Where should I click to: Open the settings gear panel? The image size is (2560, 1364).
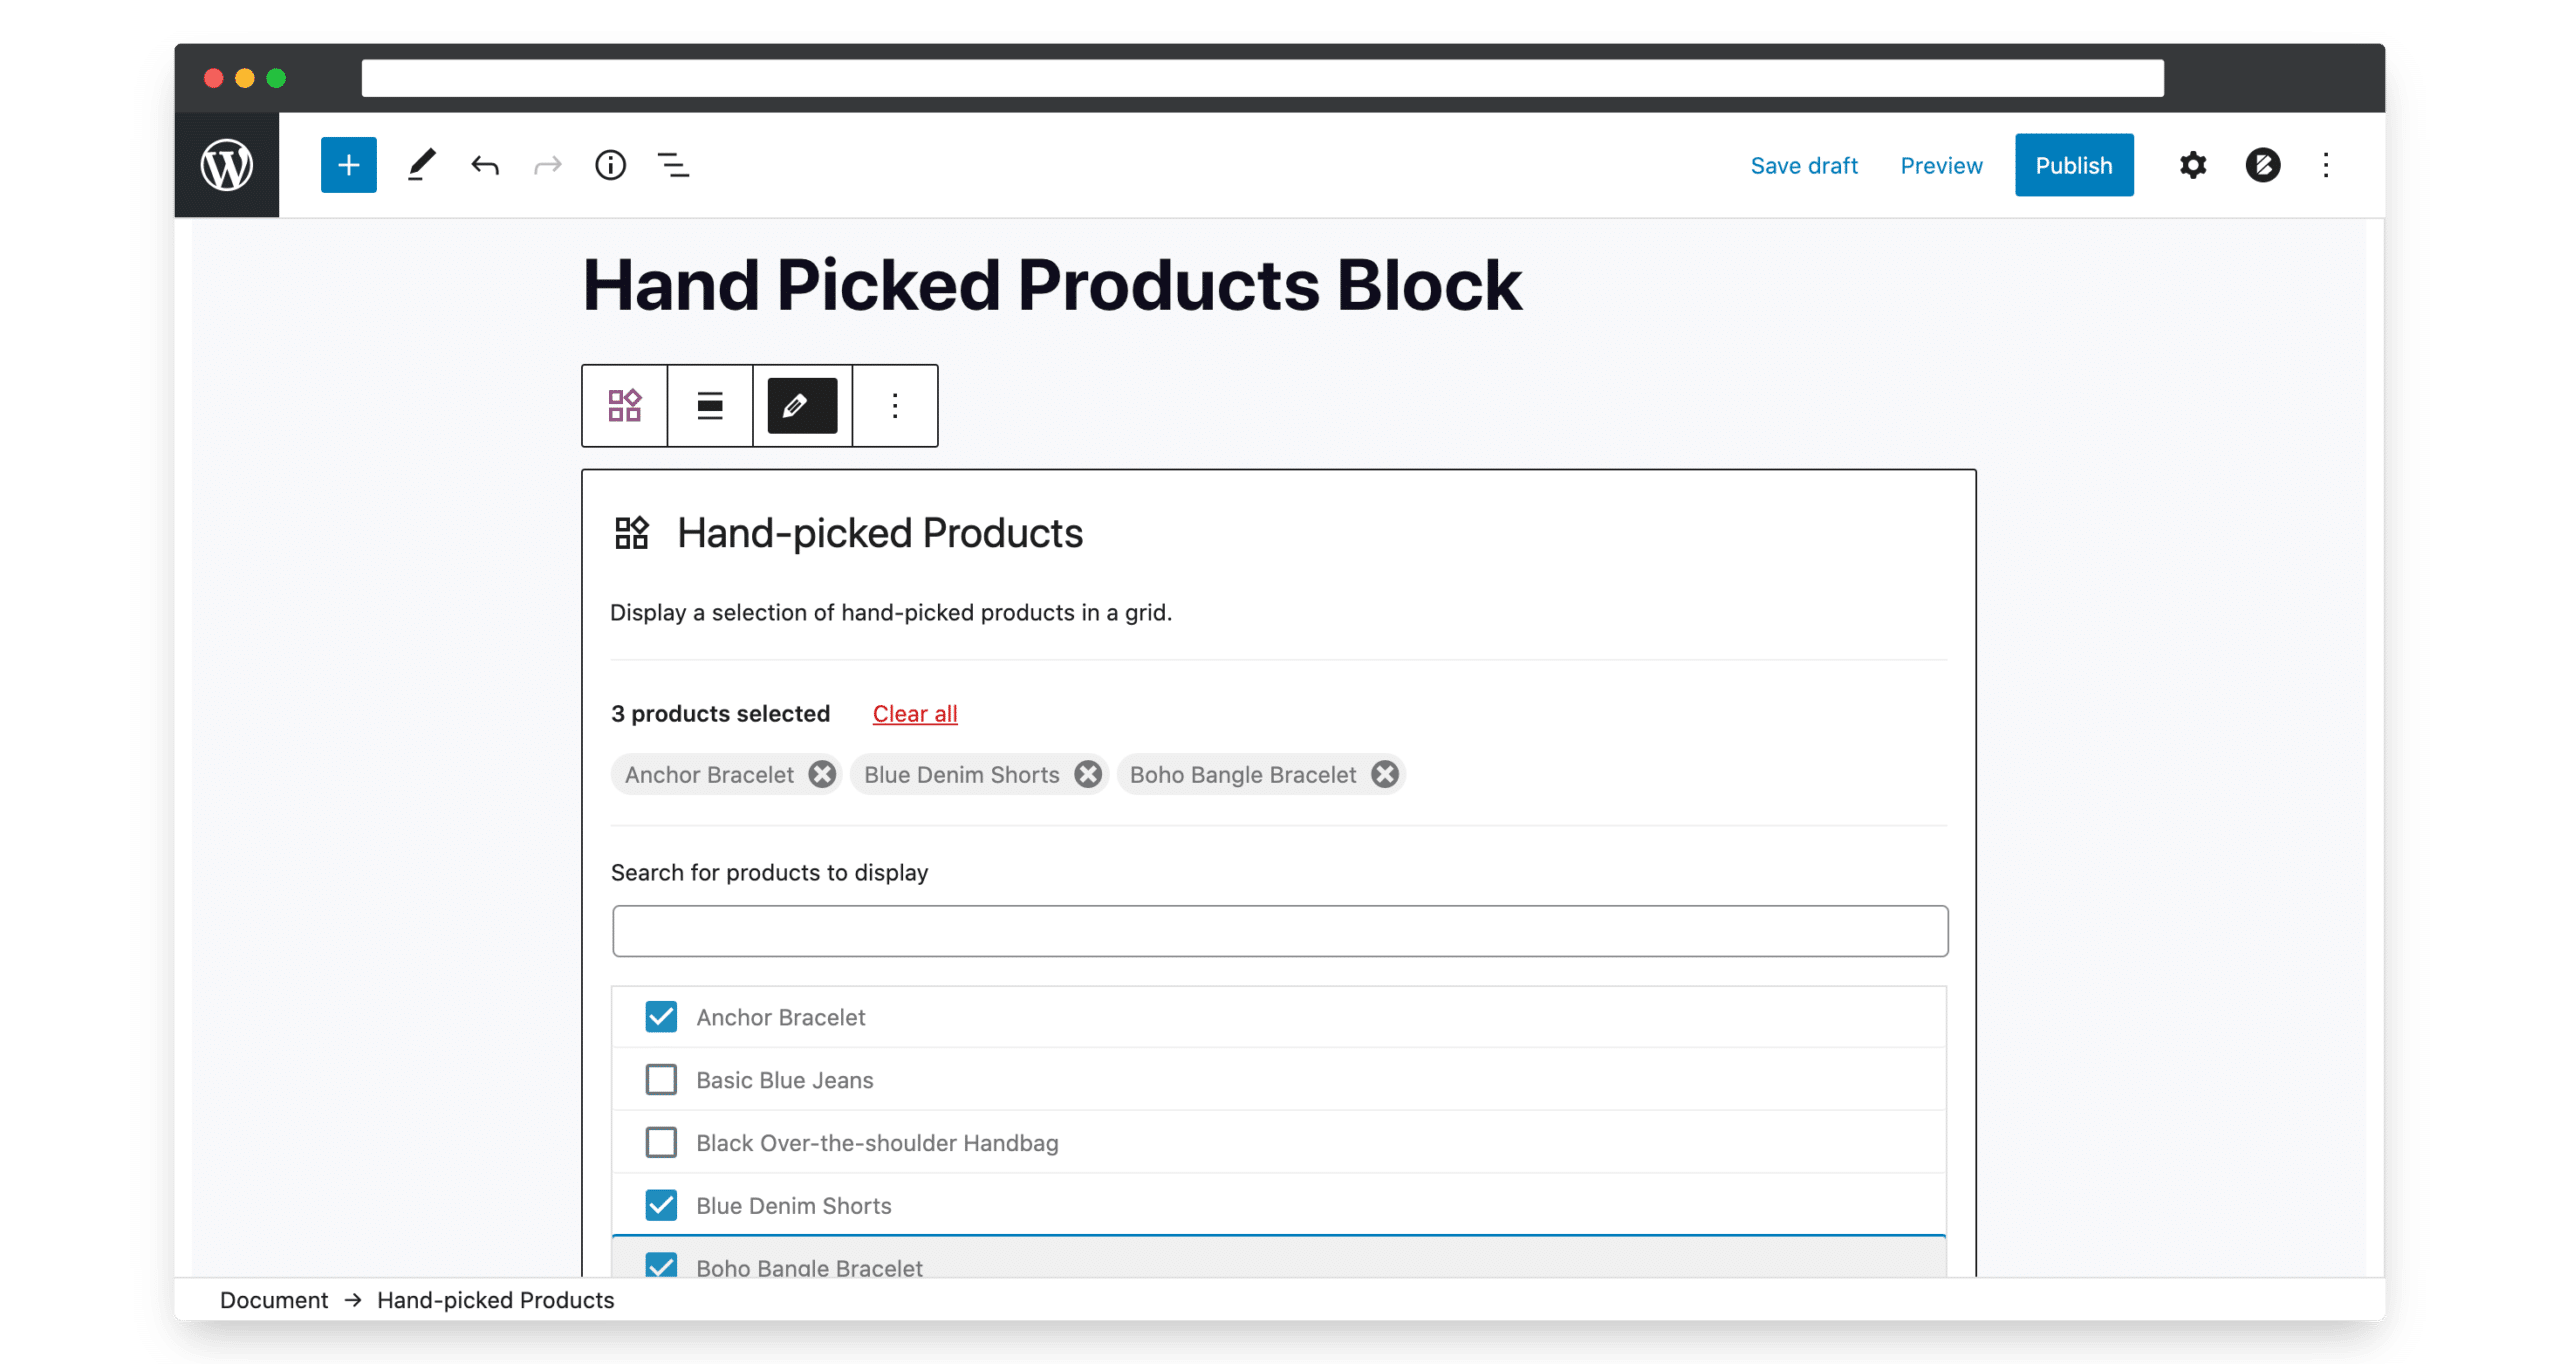tap(2192, 165)
